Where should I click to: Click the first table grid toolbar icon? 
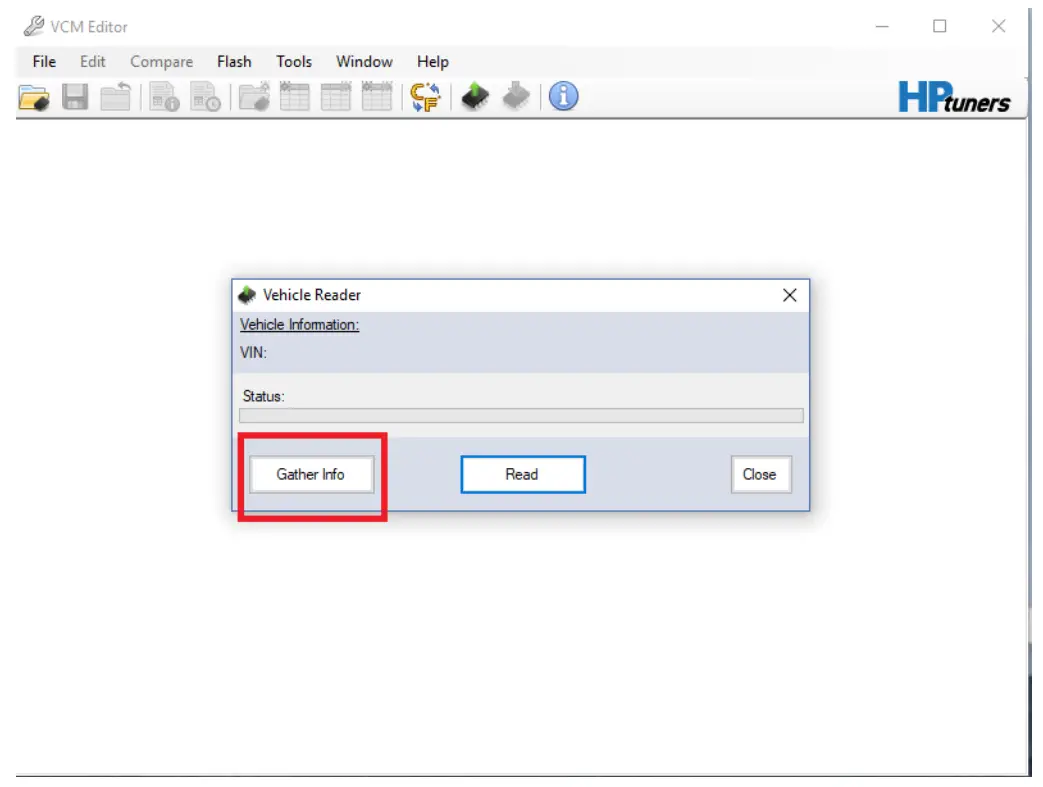295,96
